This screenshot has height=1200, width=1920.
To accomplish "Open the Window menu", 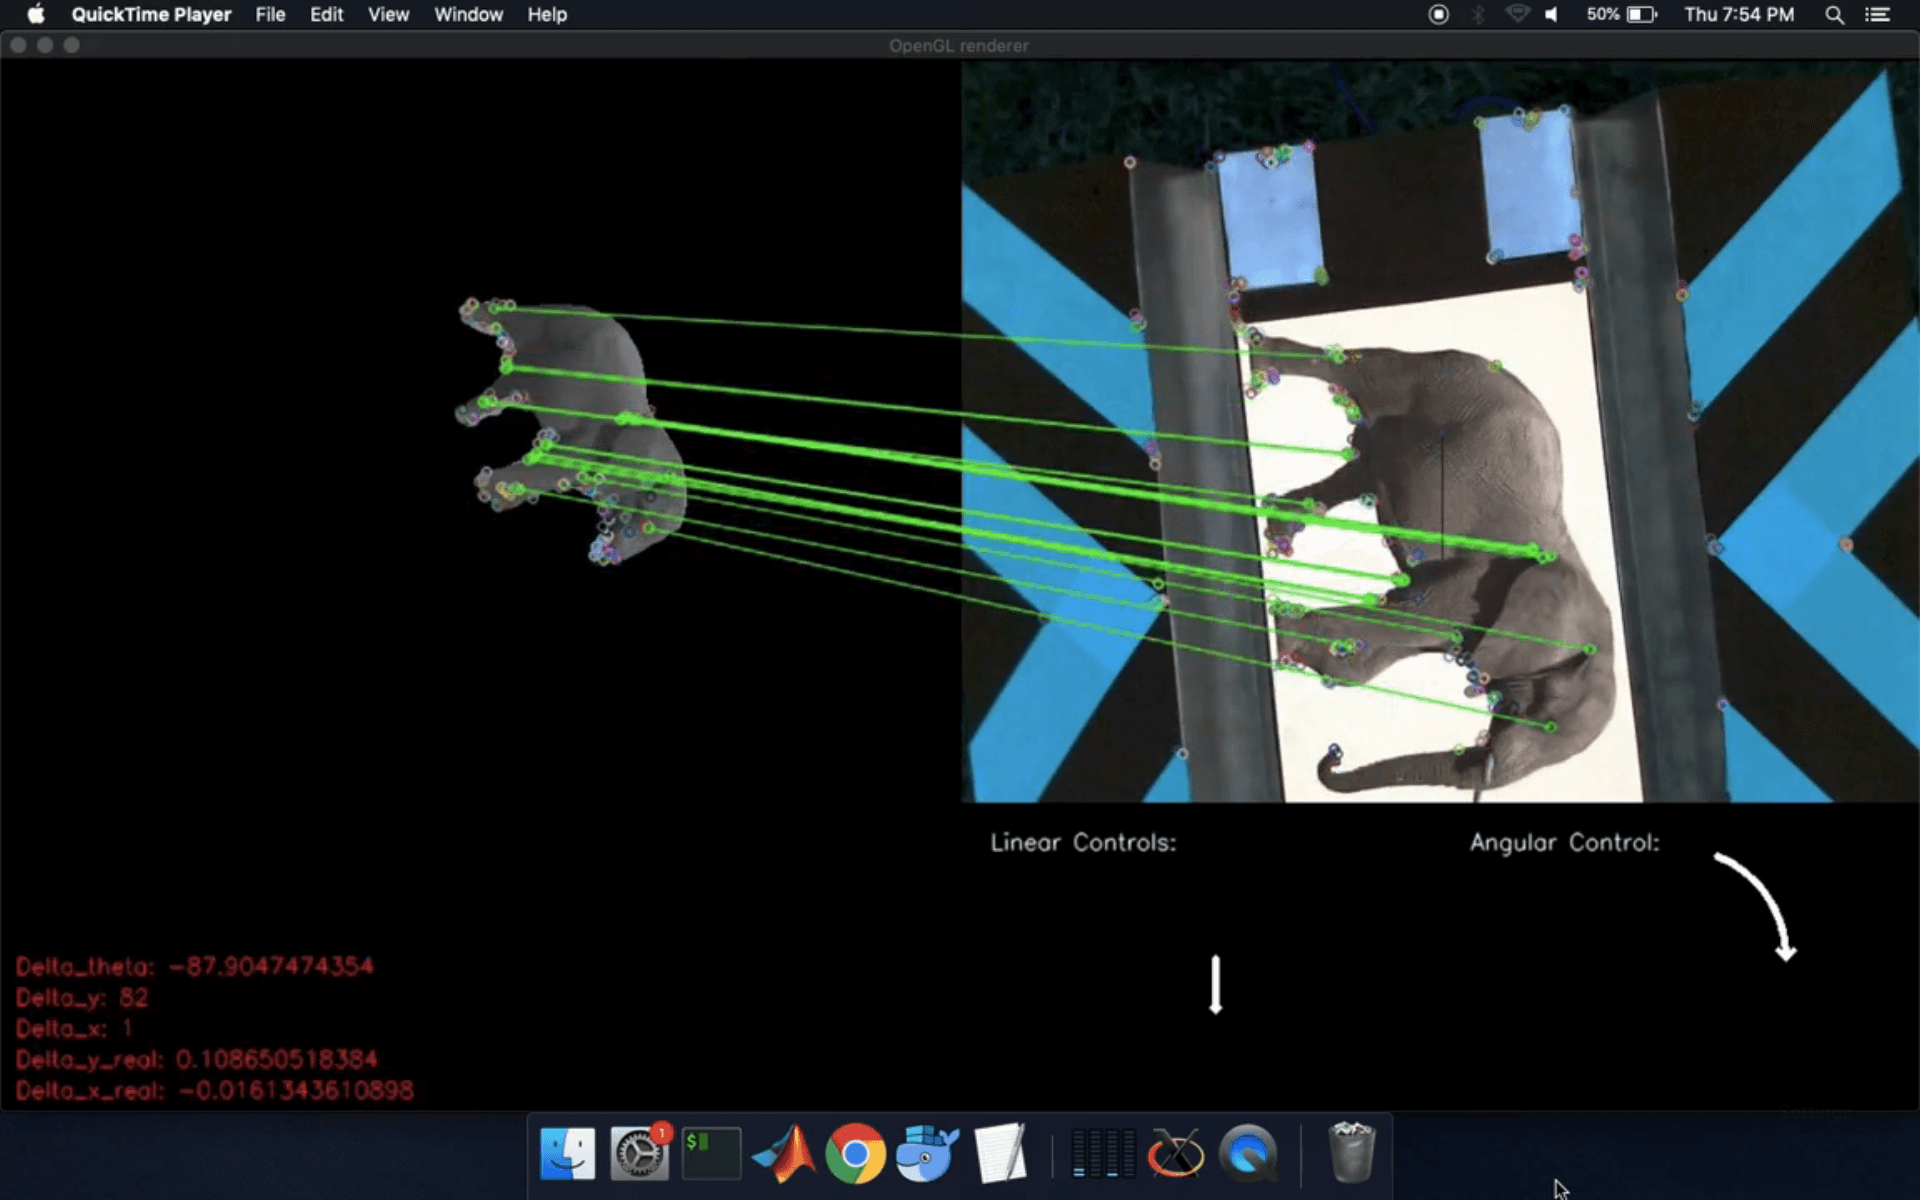I will (468, 15).
